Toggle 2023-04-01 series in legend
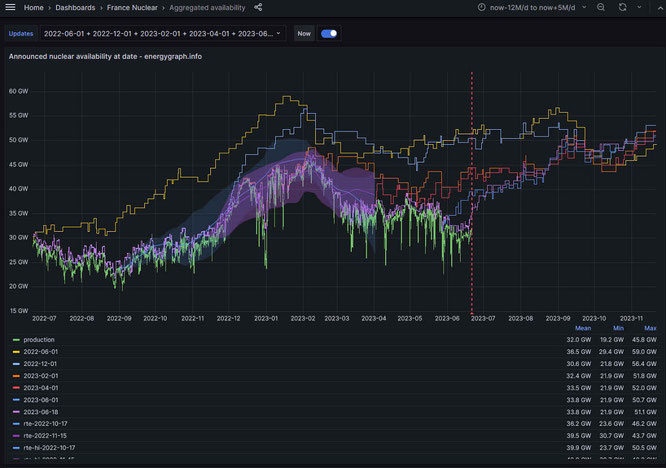The width and height of the screenshot is (666, 468). [41, 388]
